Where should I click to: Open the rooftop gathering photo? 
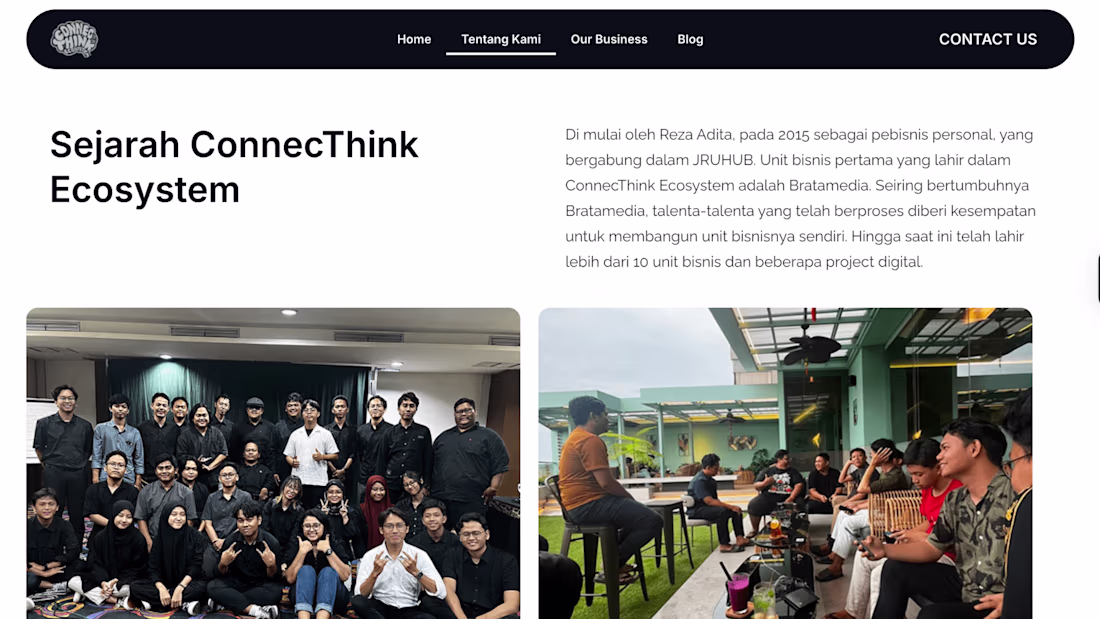click(x=785, y=463)
